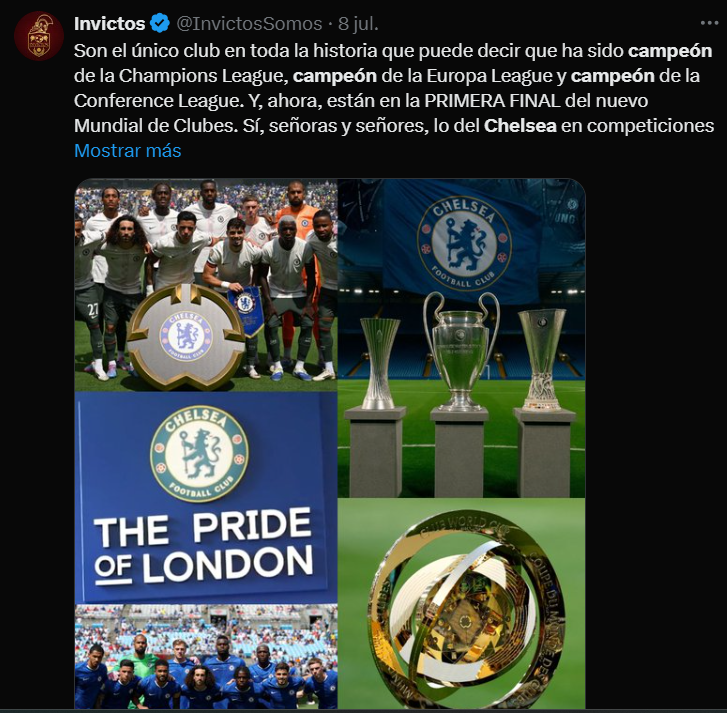Click the blue Chelsea pennant held by player
727x713 pixels.
tap(245, 310)
